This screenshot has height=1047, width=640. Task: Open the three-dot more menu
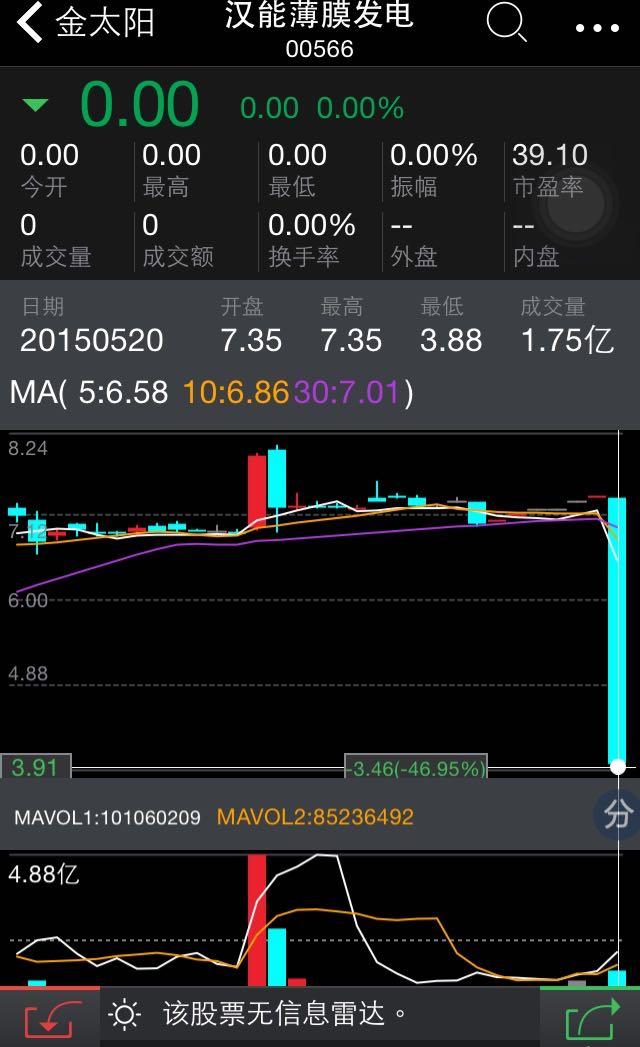point(597,28)
